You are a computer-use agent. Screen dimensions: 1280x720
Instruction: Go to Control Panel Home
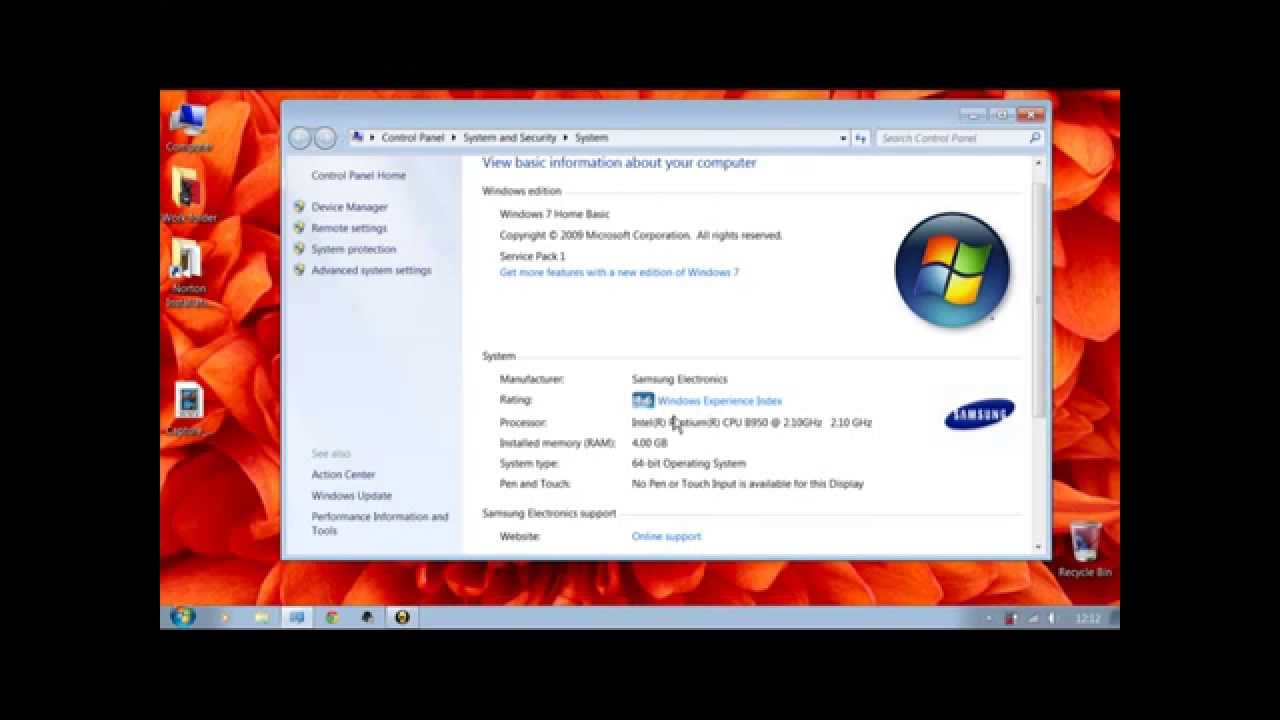359,175
